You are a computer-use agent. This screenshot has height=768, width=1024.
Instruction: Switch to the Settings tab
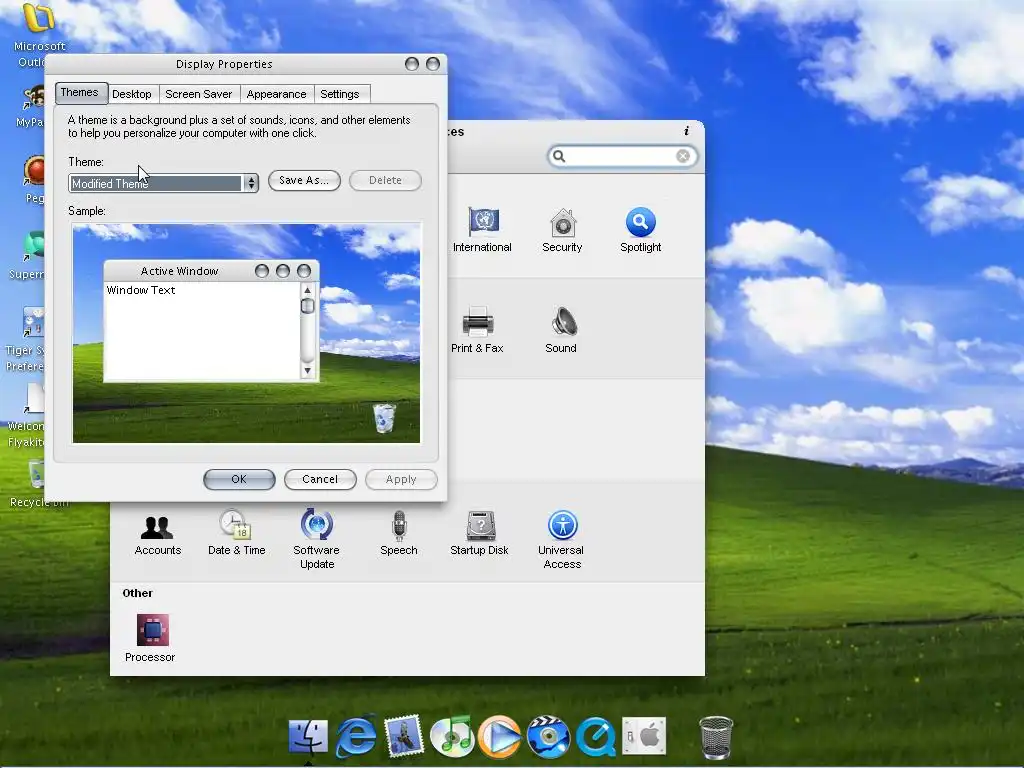[x=340, y=94]
